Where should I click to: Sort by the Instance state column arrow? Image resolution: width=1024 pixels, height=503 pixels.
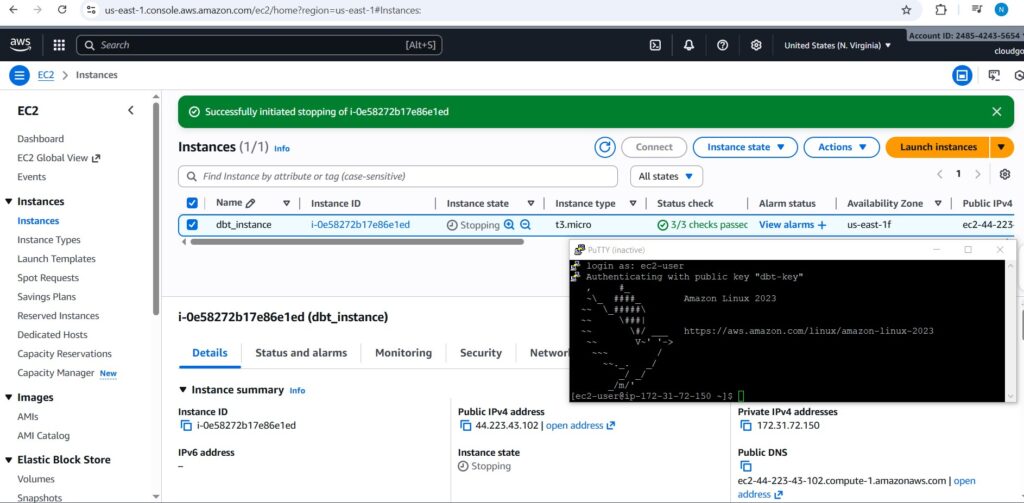coord(531,203)
